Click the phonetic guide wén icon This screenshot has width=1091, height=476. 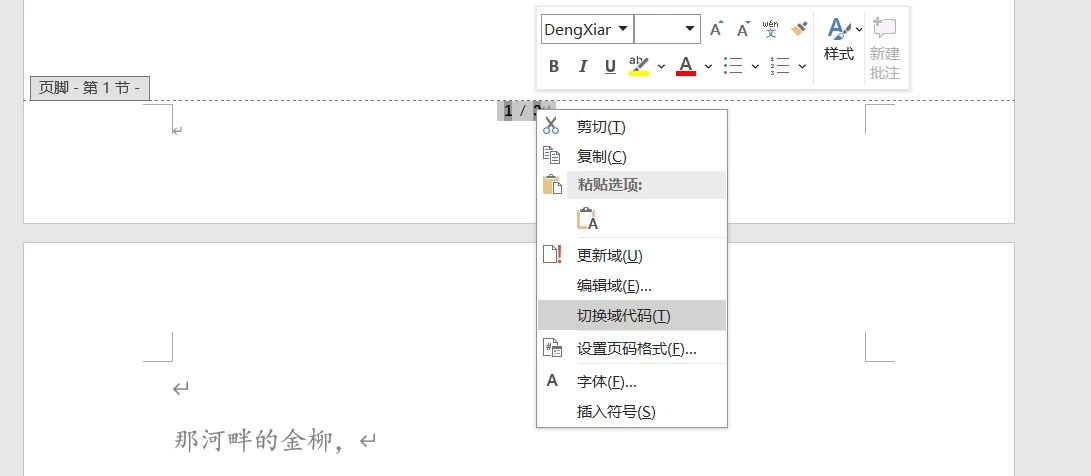pyautogui.click(x=770, y=29)
